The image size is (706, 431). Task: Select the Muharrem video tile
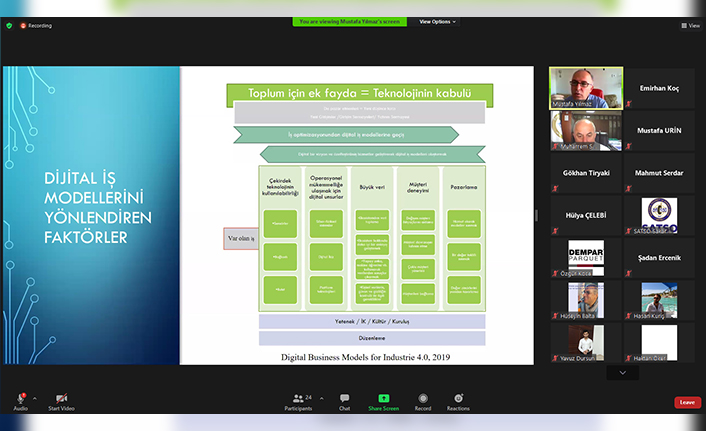586,131
